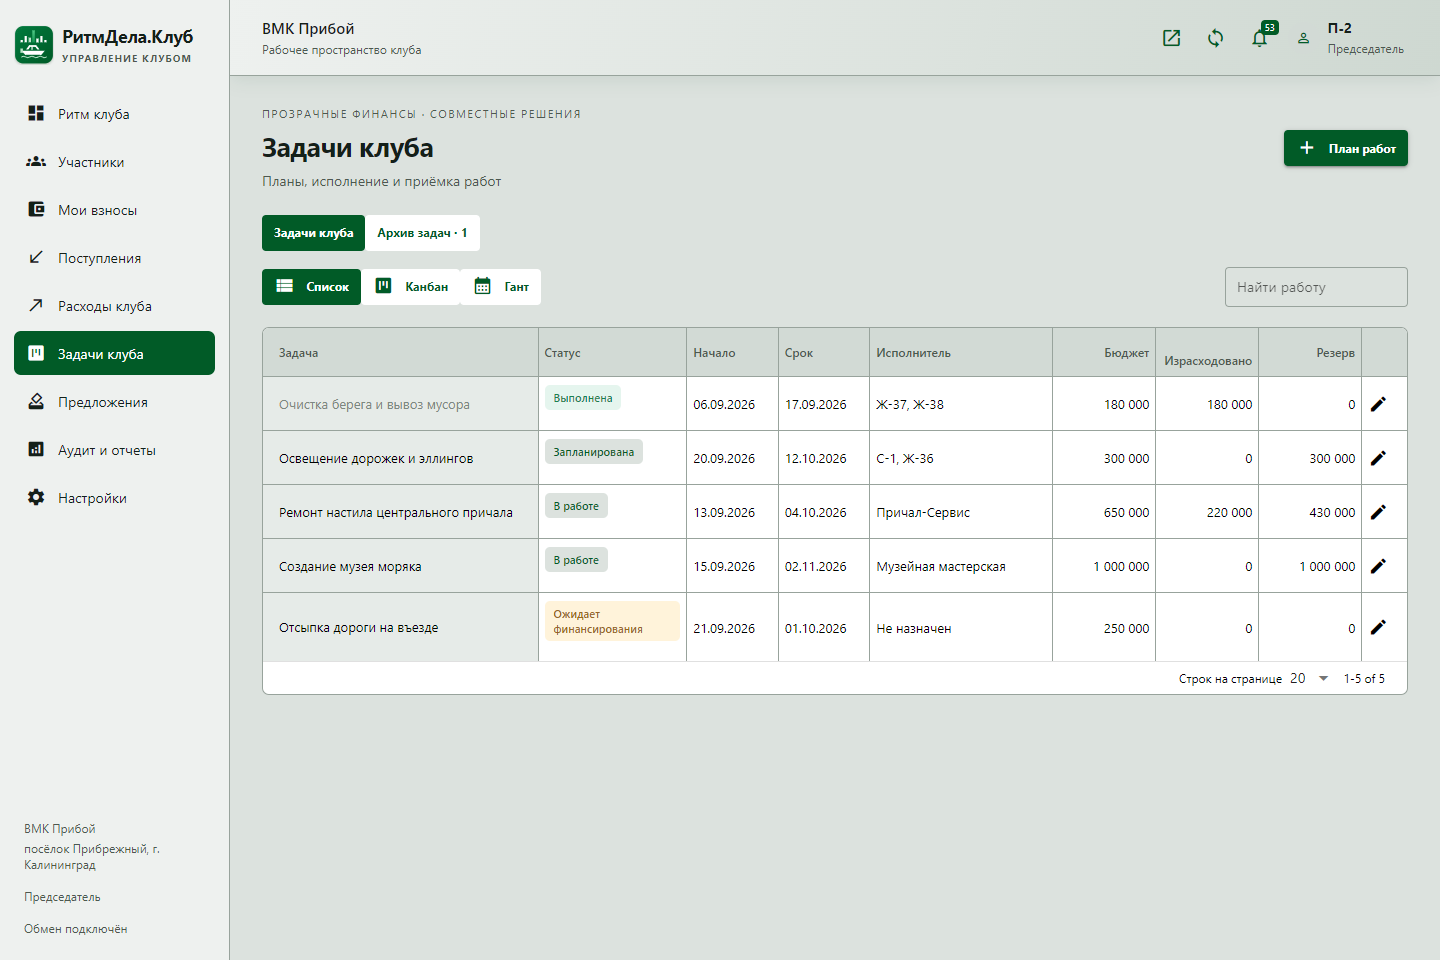Click the sync refresh icon in header

(1215, 38)
